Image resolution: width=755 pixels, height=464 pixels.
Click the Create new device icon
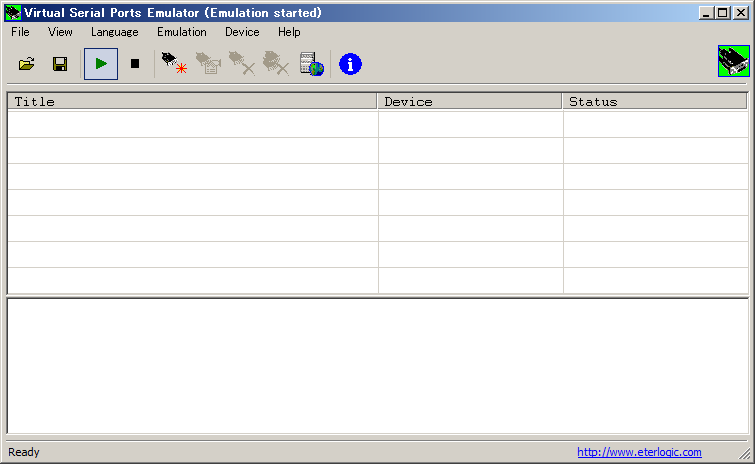click(174, 64)
